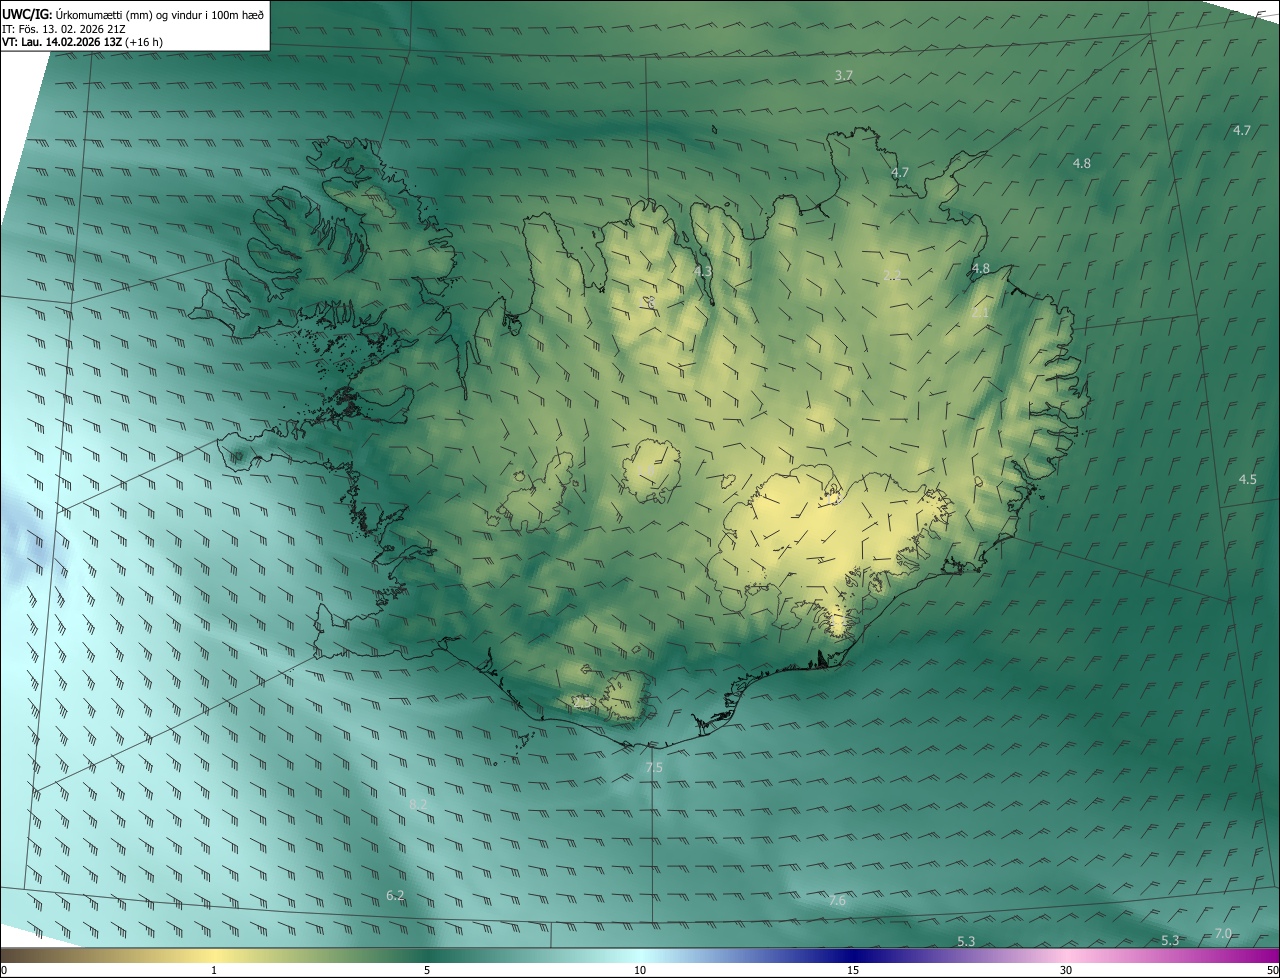Select the initial time line "IT: Fös. 13. 02. 2026 21Z"
This screenshot has height=978, width=1280.
pos(64,28)
